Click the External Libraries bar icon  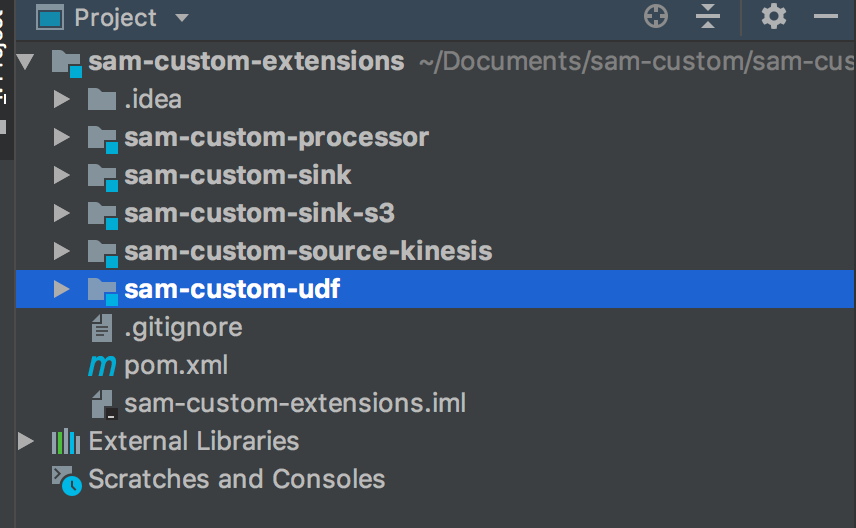click(x=66, y=441)
